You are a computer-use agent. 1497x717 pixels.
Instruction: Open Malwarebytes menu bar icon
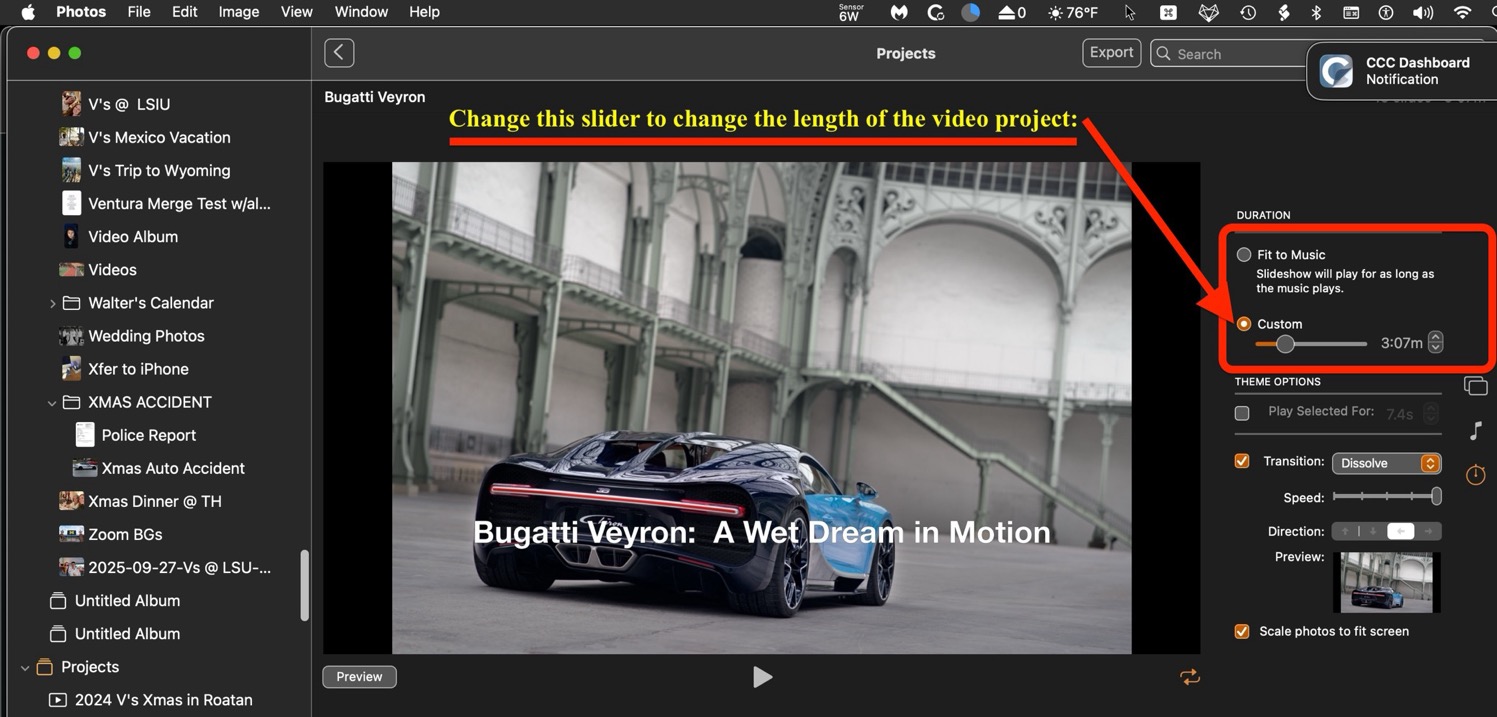[899, 12]
